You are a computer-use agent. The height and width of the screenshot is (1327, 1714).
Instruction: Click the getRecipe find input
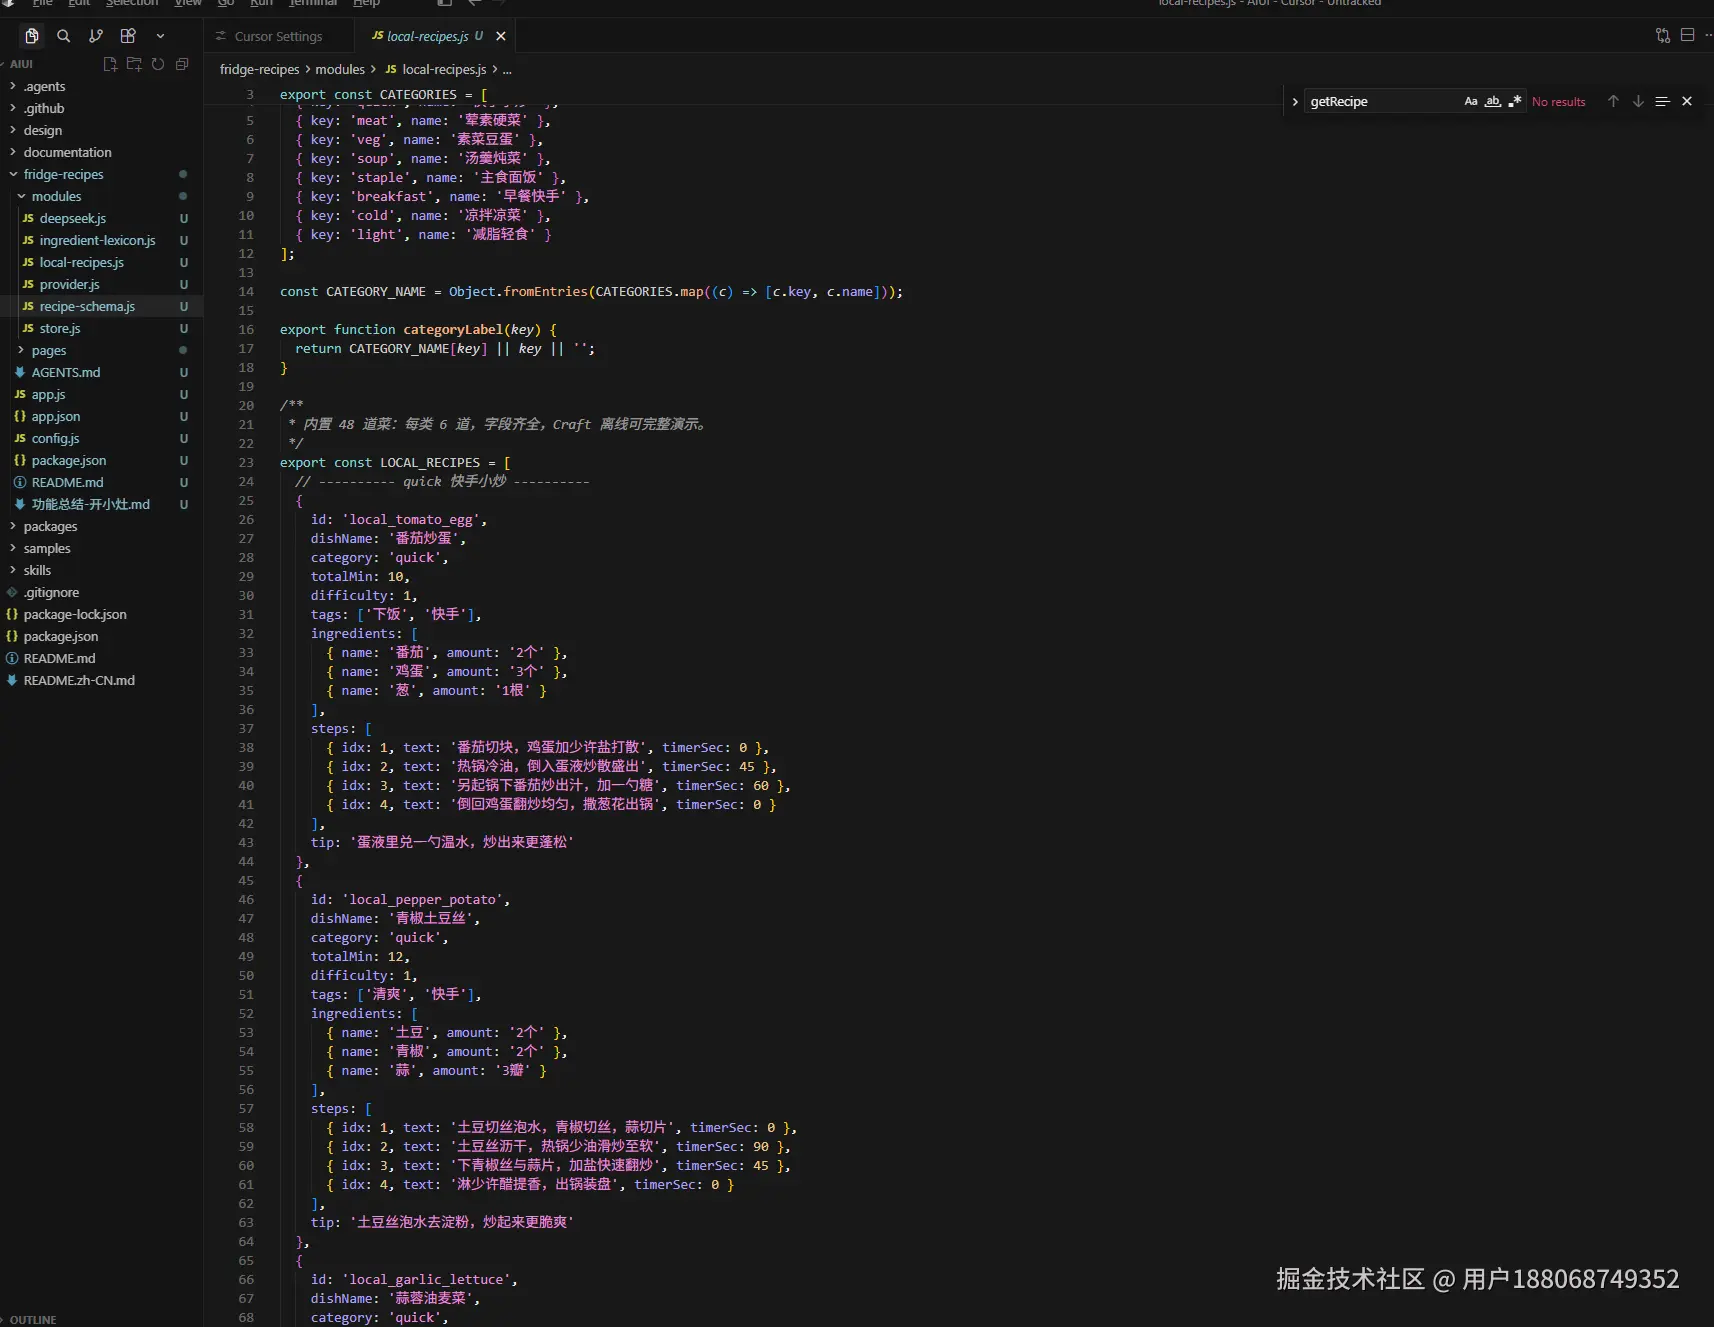(1382, 101)
